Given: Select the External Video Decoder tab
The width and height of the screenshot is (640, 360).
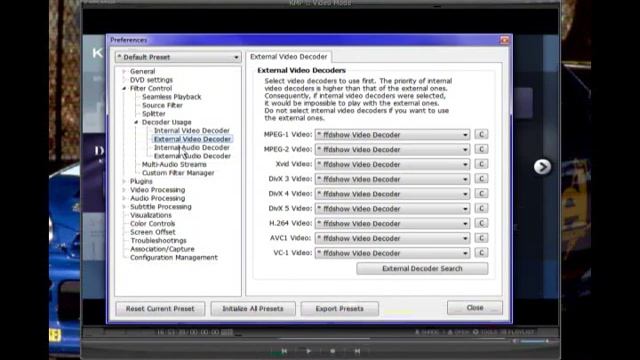Looking at the screenshot, I should [x=289, y=57].
